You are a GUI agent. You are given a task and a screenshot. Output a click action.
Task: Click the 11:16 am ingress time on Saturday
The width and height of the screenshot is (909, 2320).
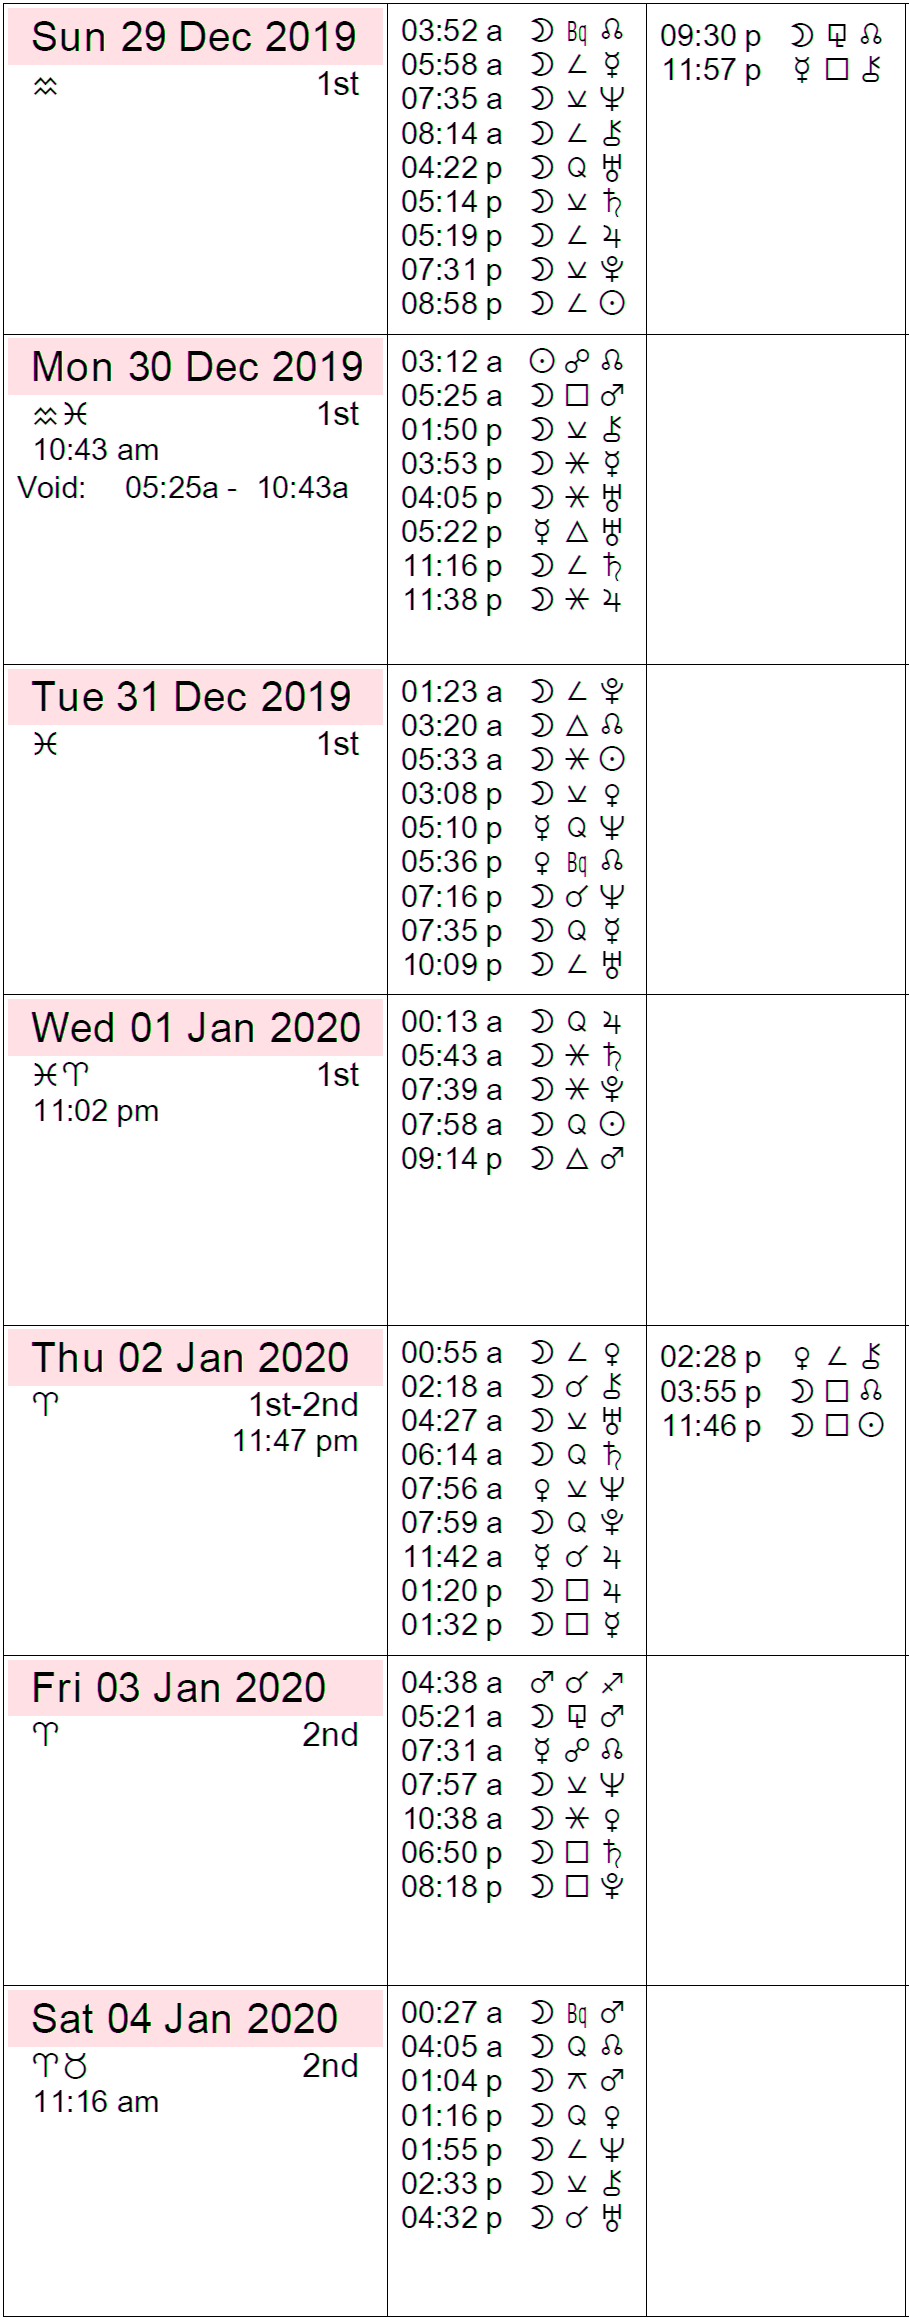[96, 2102]
